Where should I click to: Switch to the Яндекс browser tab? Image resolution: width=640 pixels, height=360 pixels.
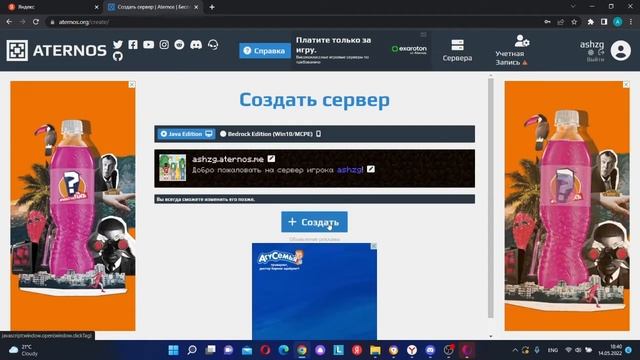point(53,7)
